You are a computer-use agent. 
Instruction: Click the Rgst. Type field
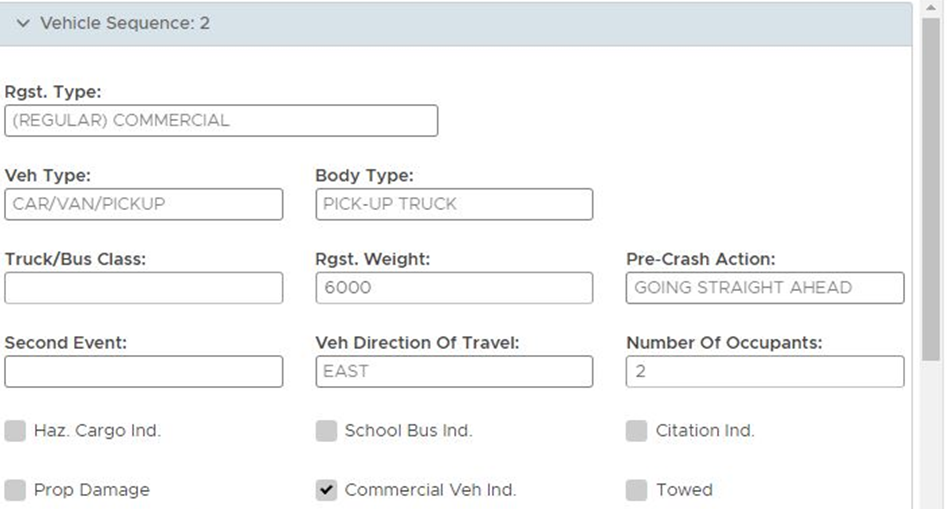tap(221, 121)
